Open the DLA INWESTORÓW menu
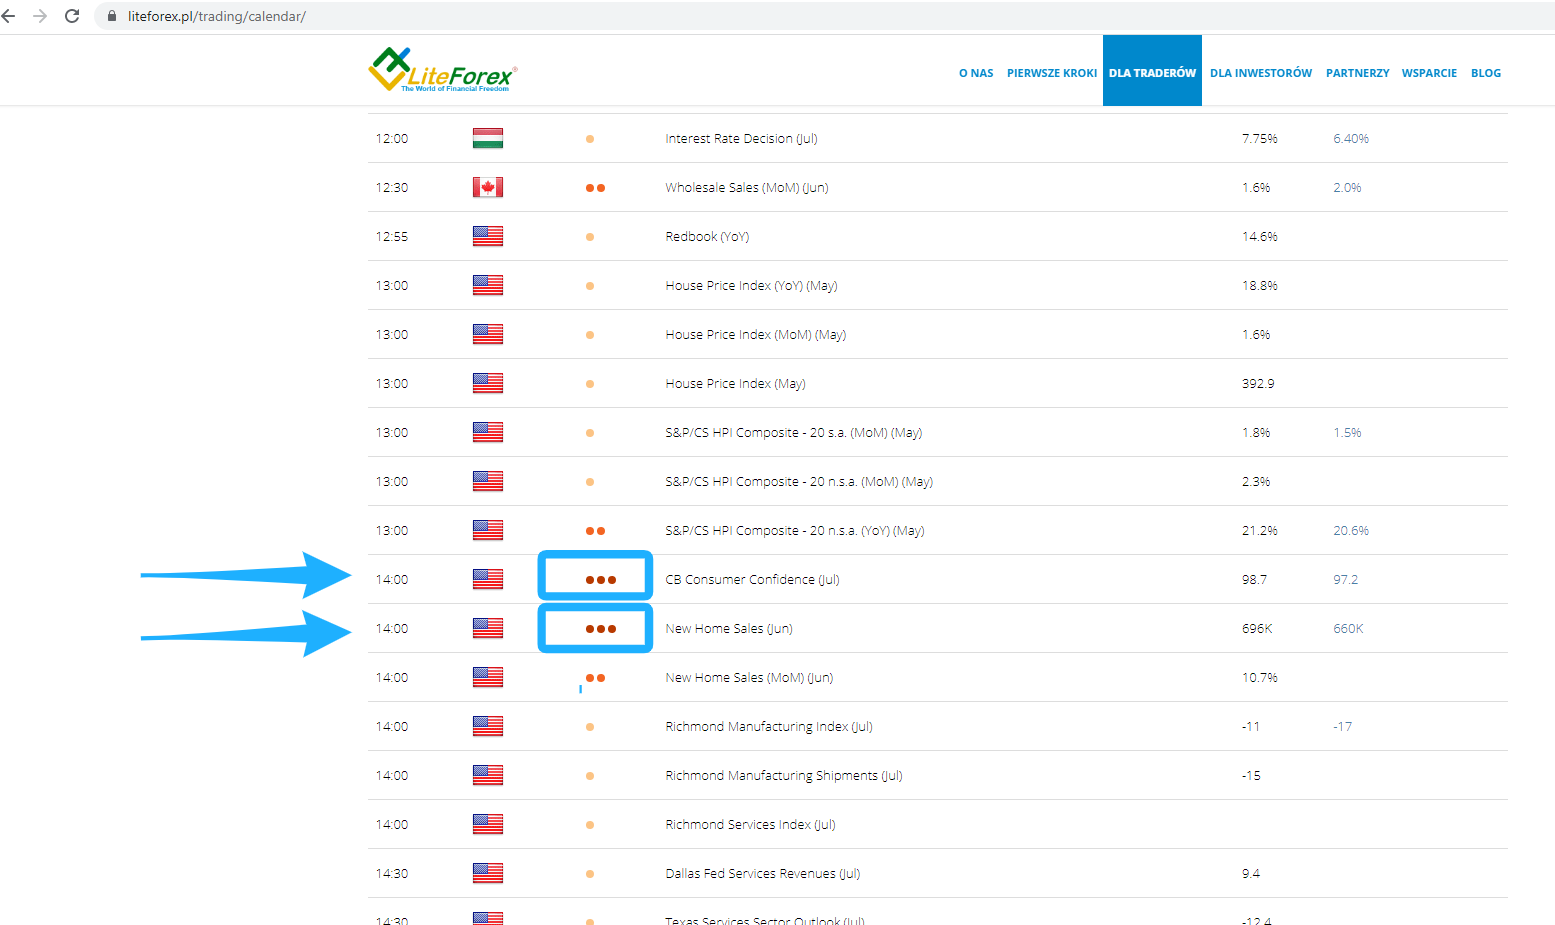 click(x=1261, y=72)
